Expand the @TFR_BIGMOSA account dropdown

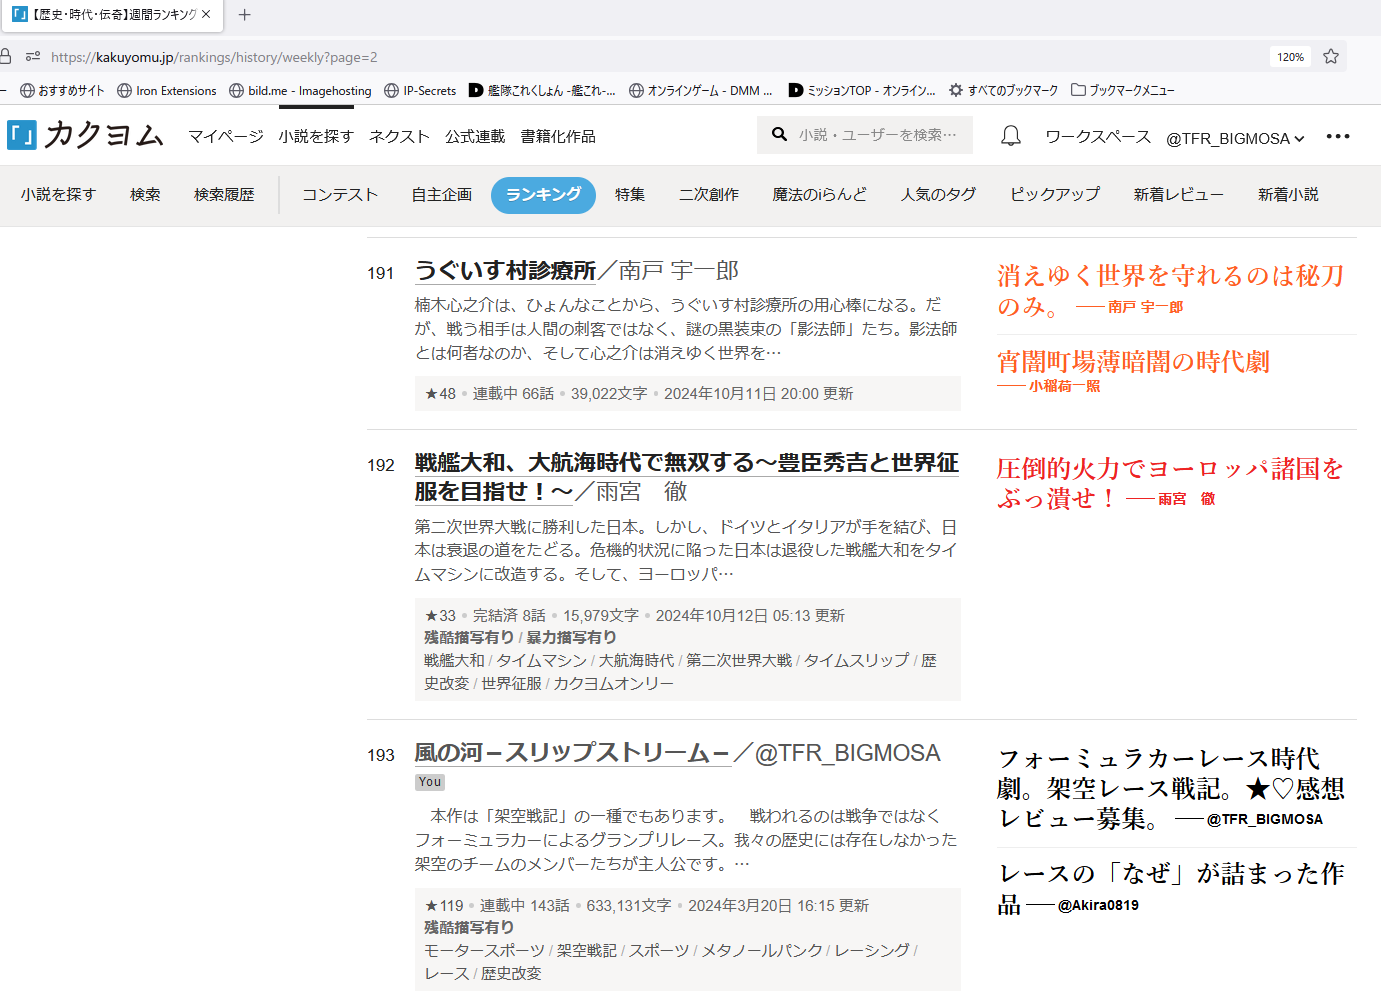(x=1235, y=138)
